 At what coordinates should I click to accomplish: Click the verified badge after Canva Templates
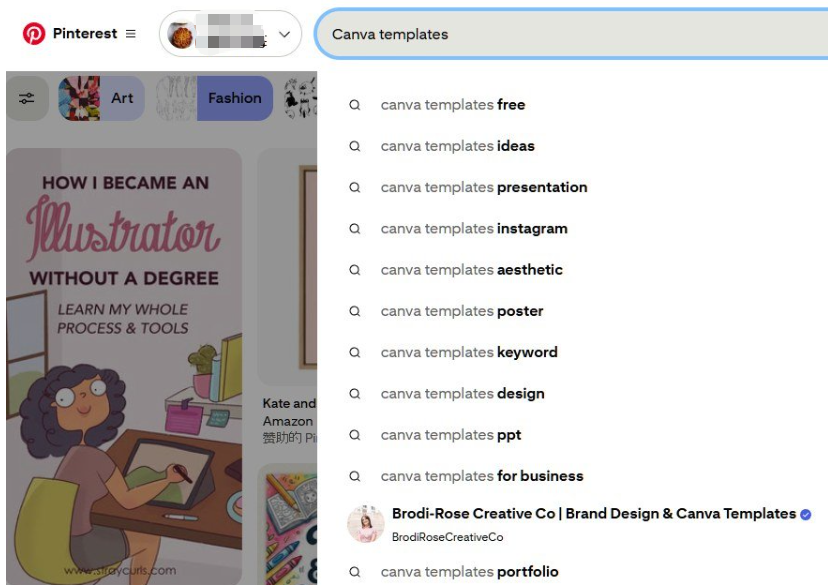(x=805, y=514)
